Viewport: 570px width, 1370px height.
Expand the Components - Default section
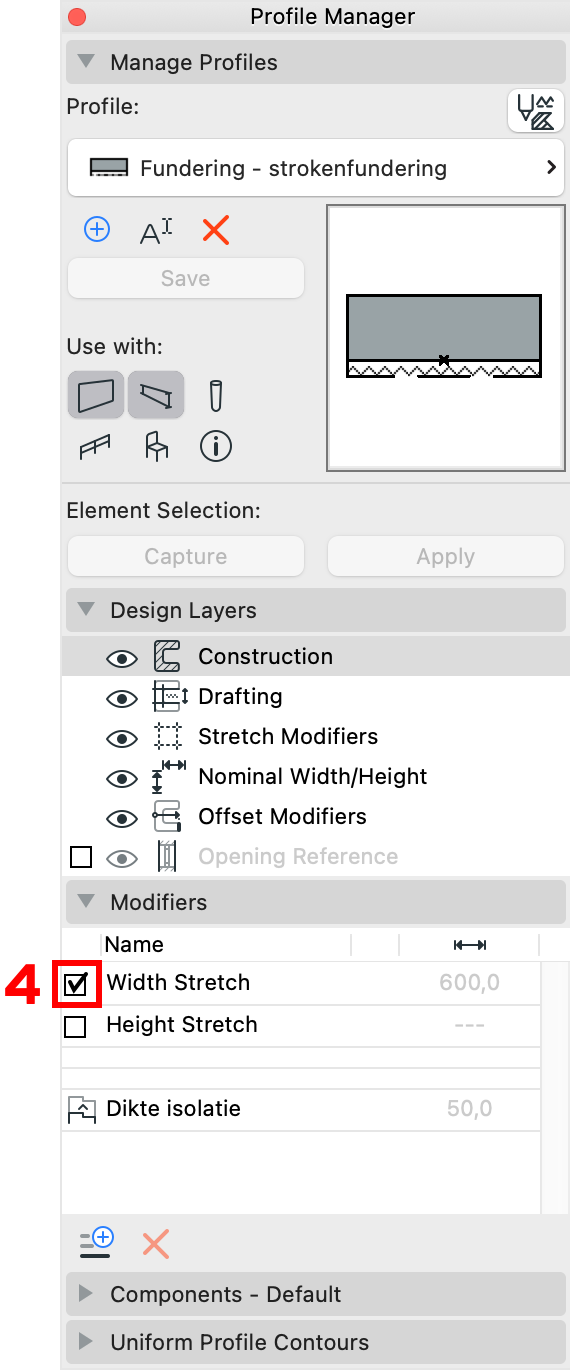315,1294
